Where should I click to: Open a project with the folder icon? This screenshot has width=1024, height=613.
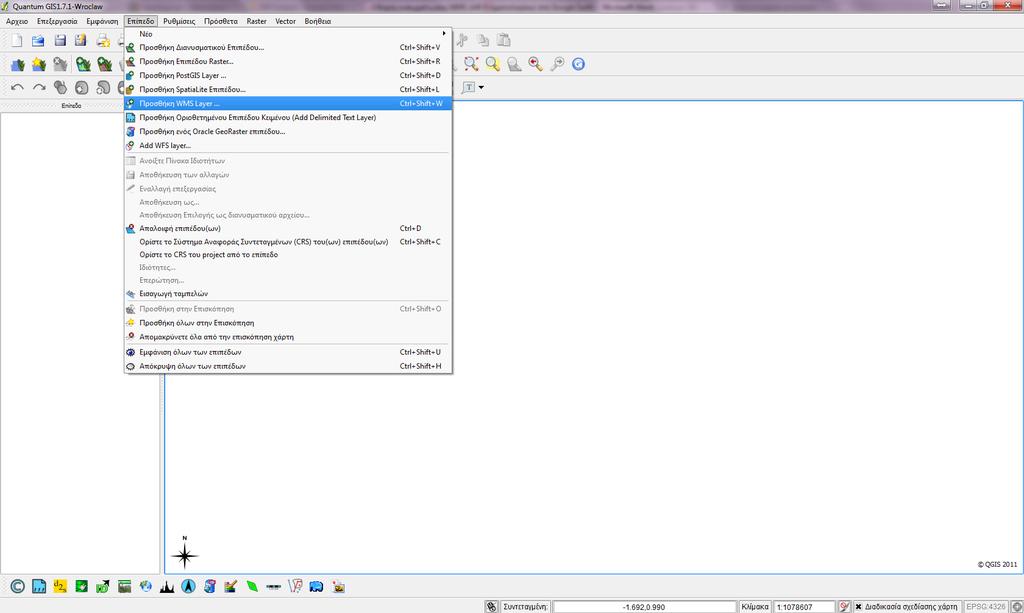pos(39,40)
